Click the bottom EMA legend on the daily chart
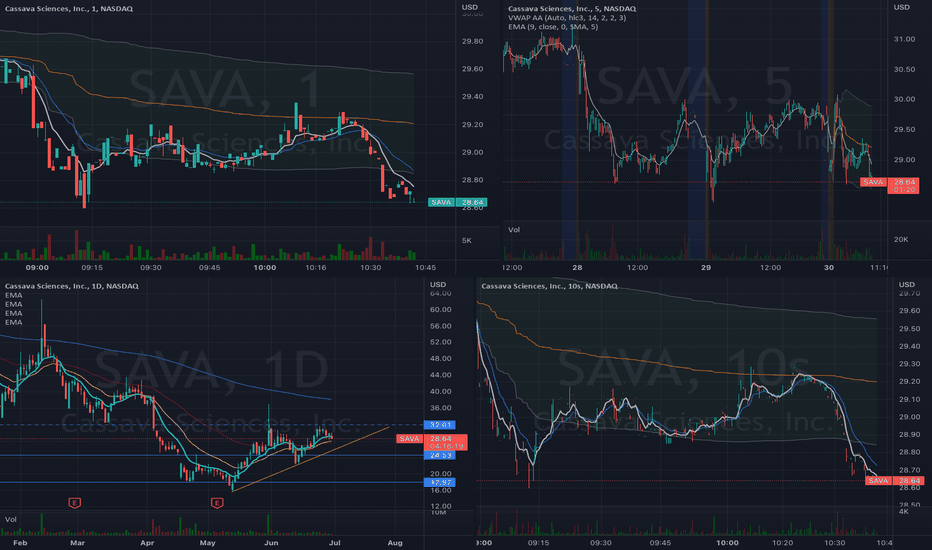Image resolution: width=932 pixels, height=550 pixels. pyautogui.click(x=14, y=322)
